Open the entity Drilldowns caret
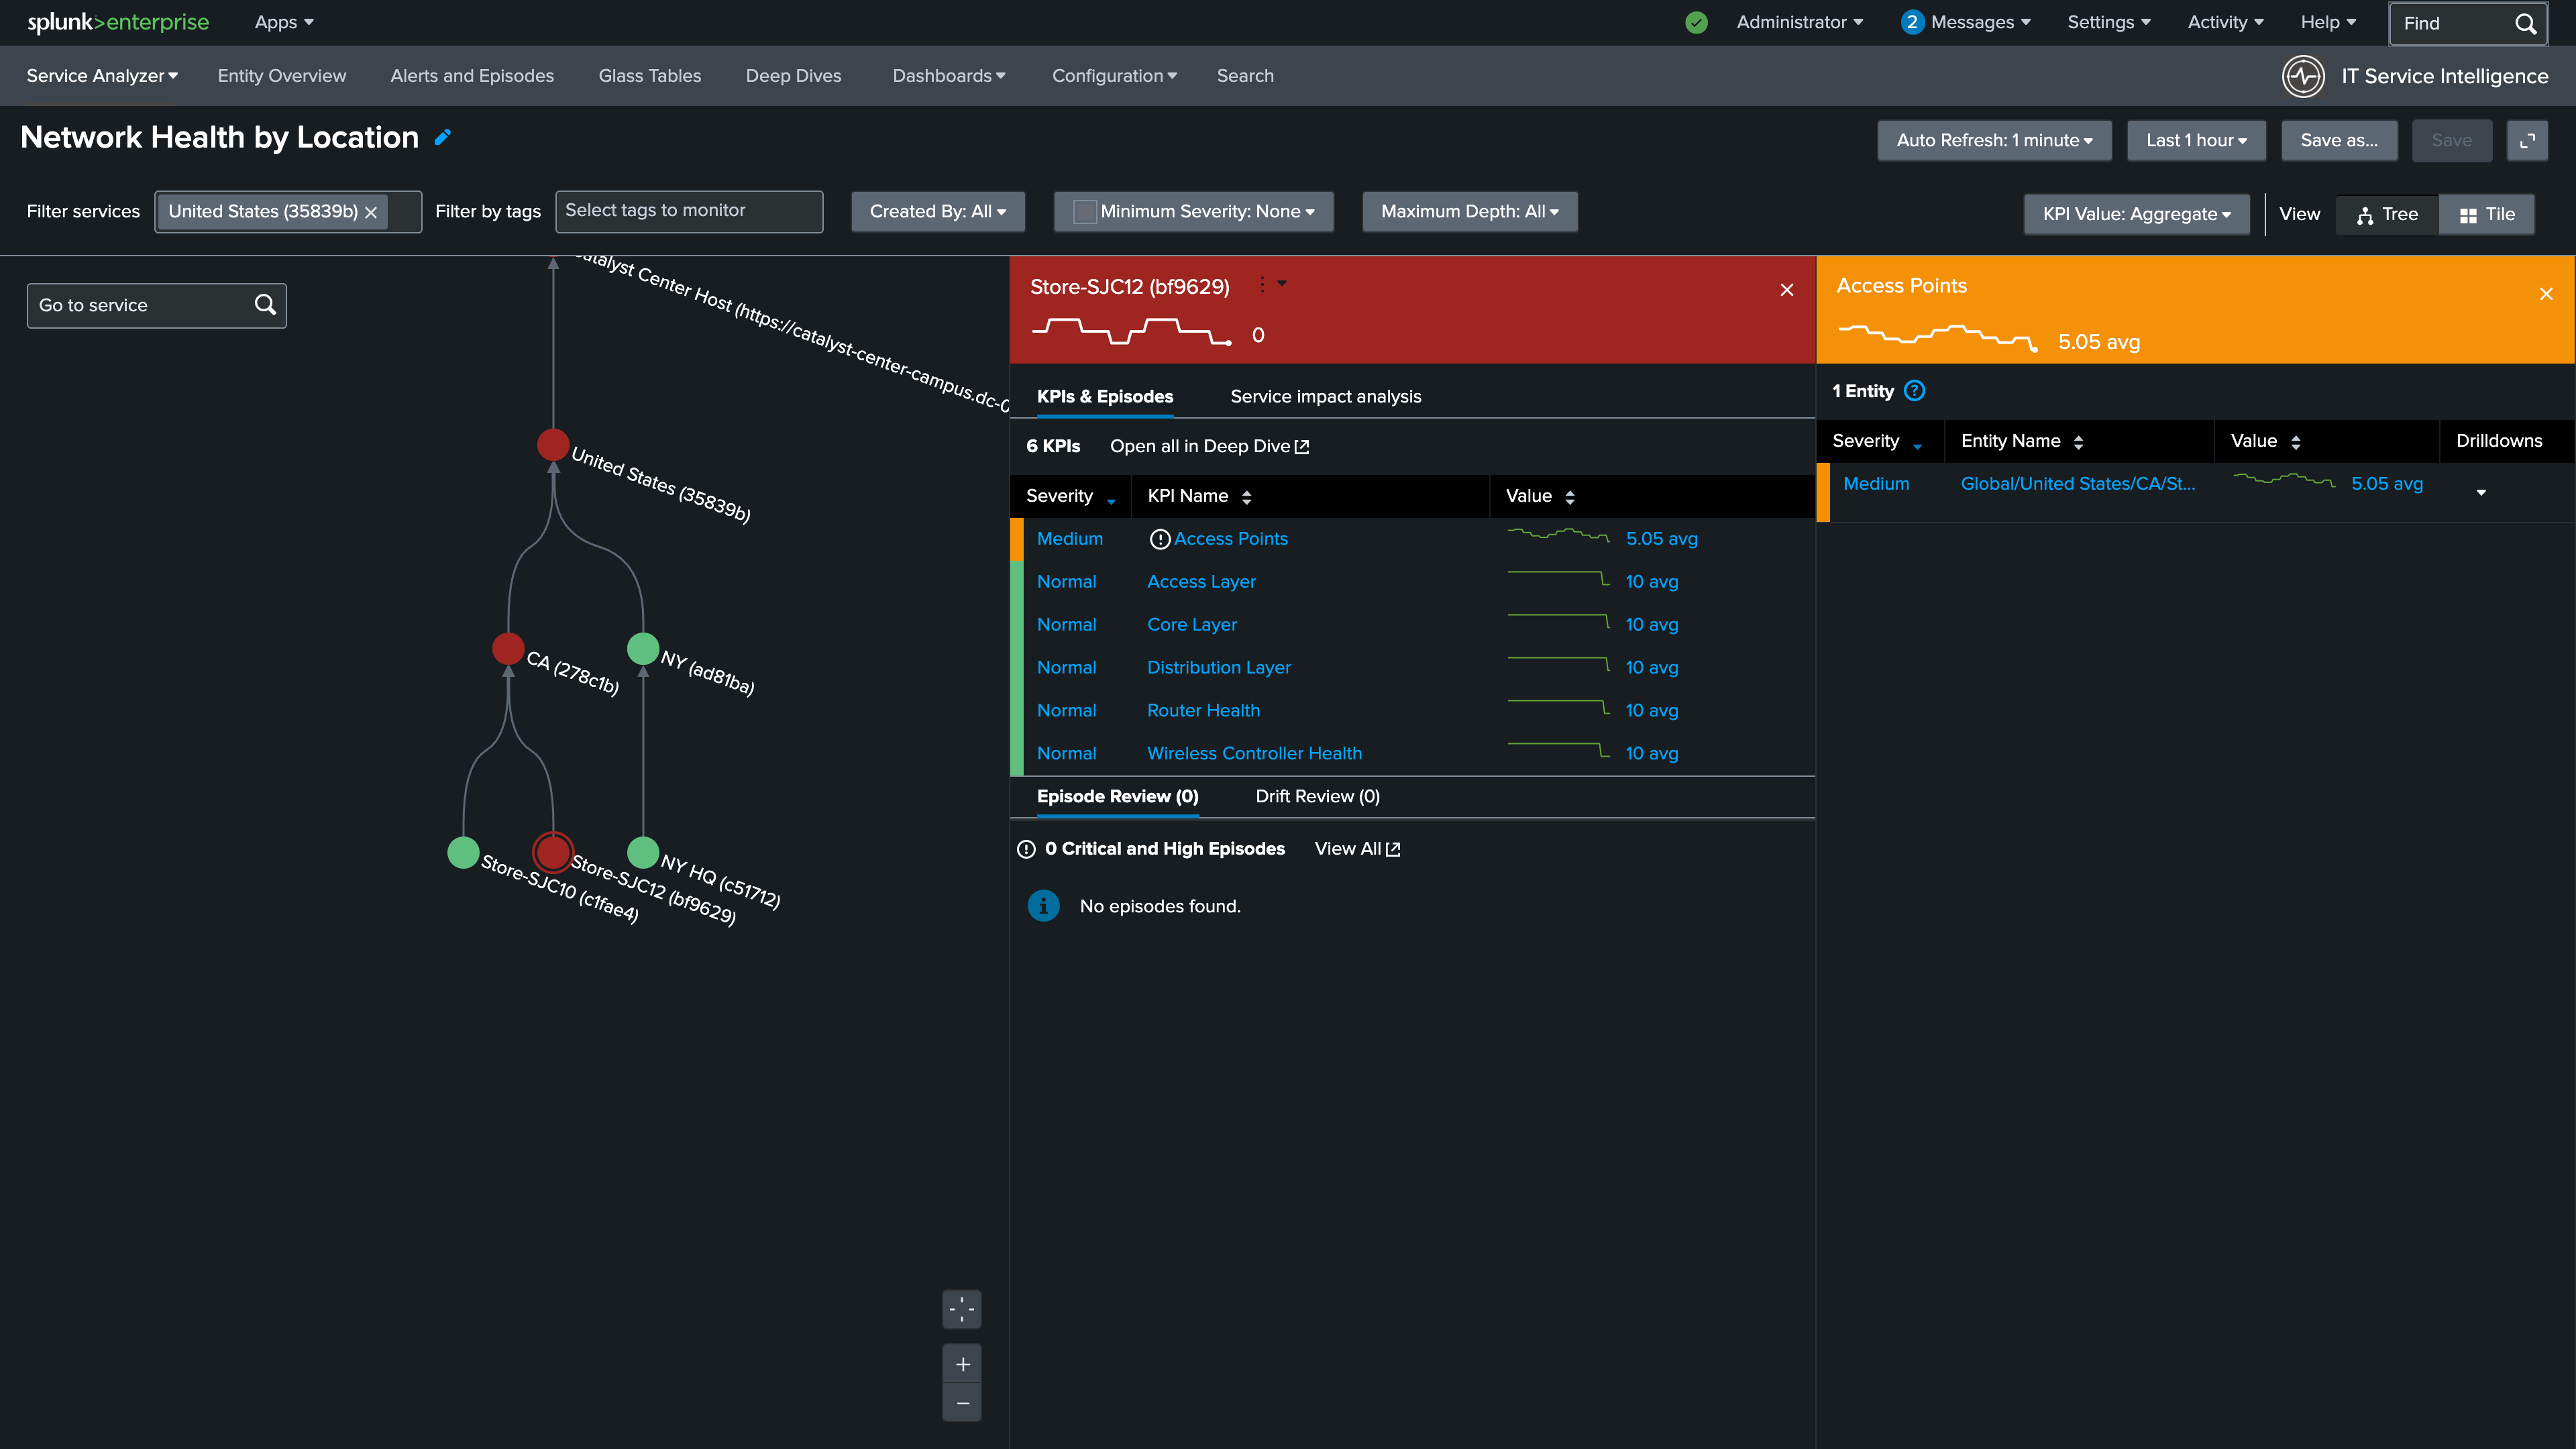The image size is (2576, 1449). [2481, 492]
